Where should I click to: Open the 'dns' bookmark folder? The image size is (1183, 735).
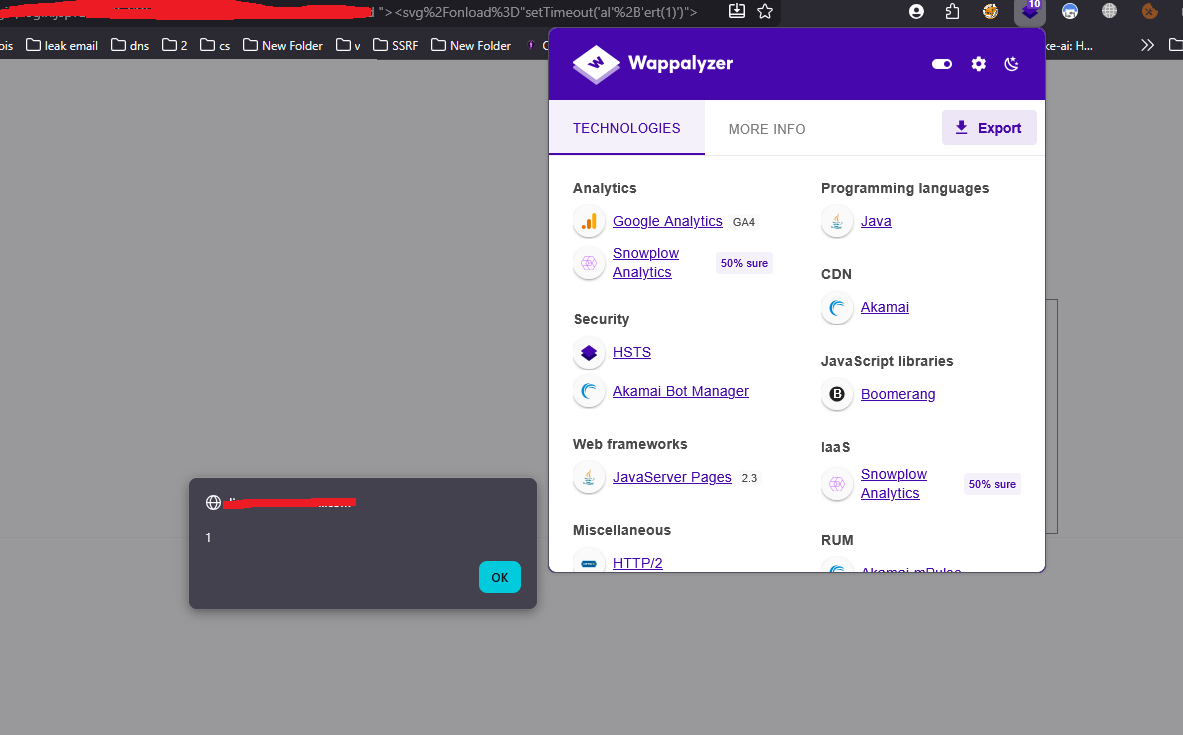pos(130,45)
